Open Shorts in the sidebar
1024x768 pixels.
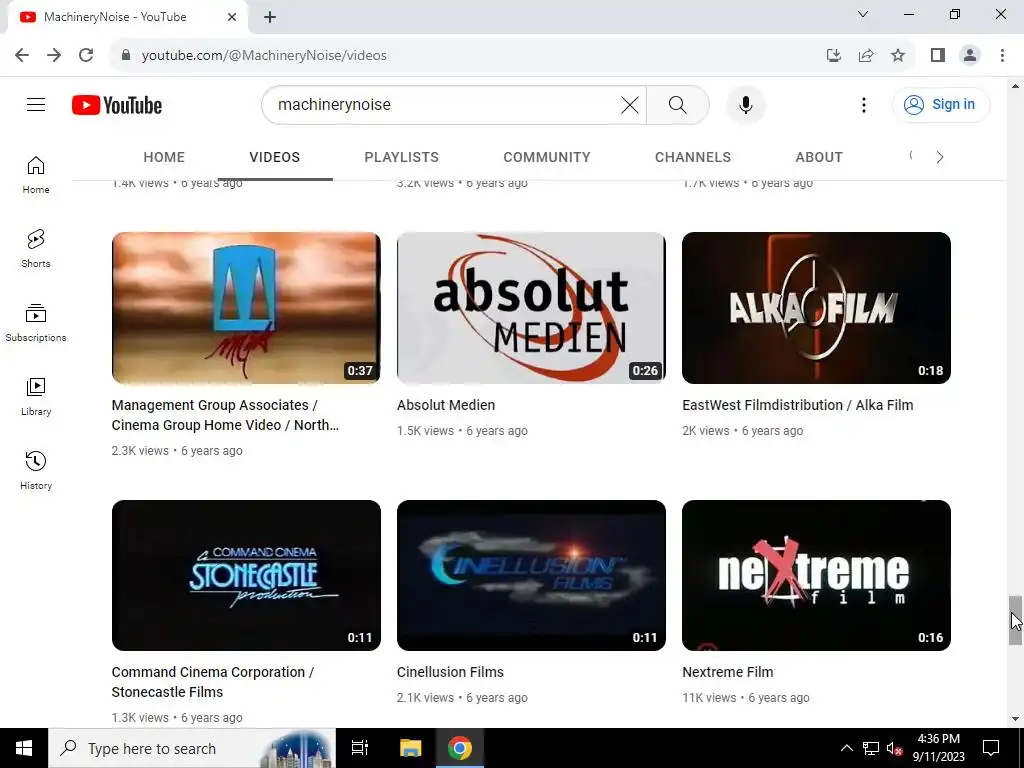[36, 249]
